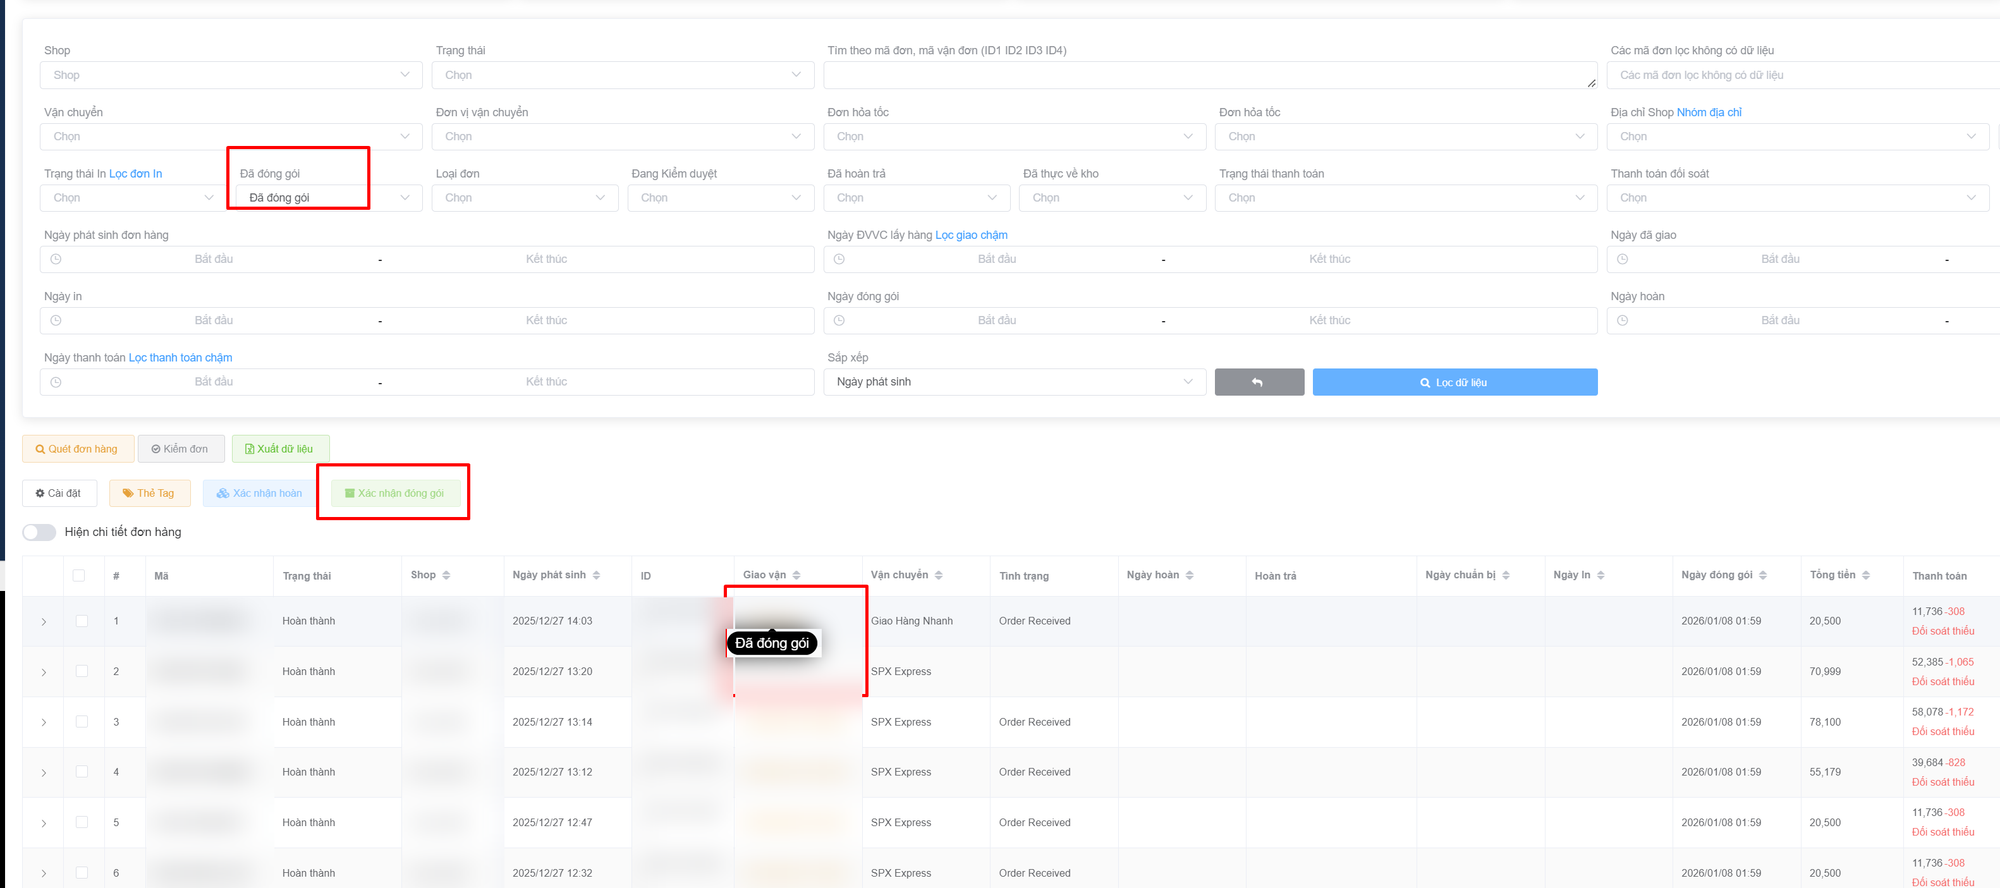
Task: Open the Trạng thái dropdown filter
Action: [623, 75]
